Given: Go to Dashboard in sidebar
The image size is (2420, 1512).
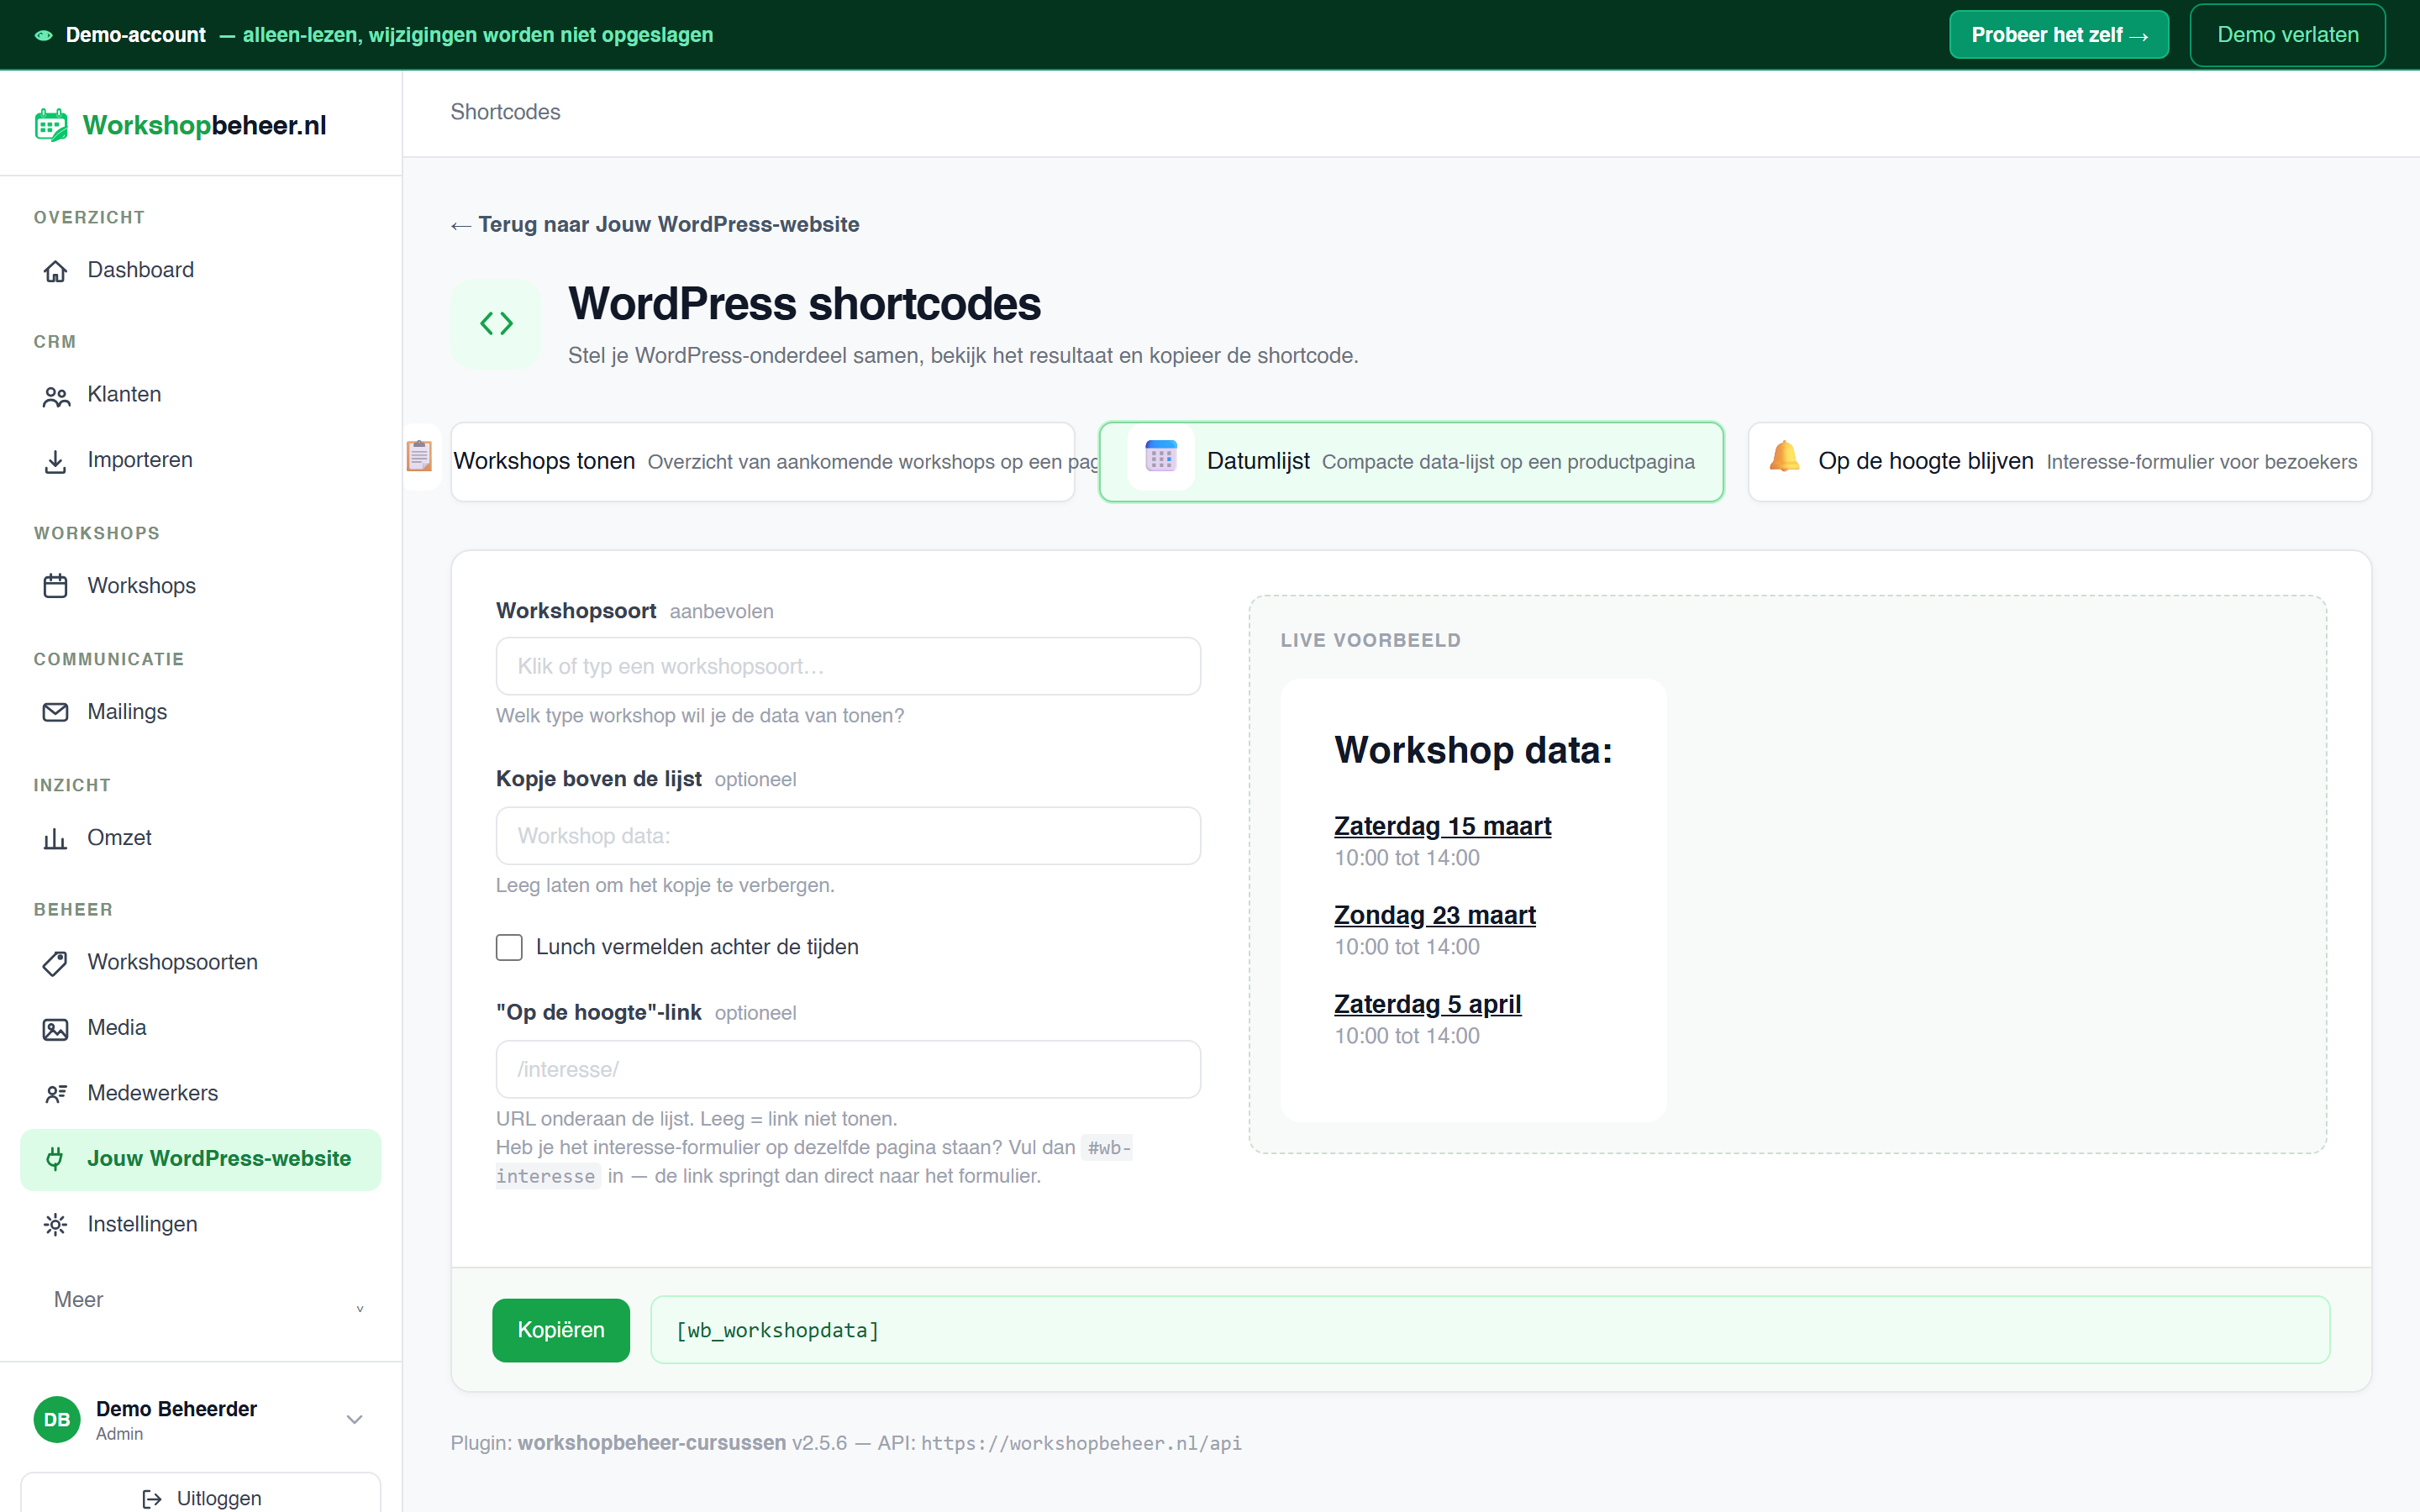Looking at the screenshot, I should [x=201, y=270].
